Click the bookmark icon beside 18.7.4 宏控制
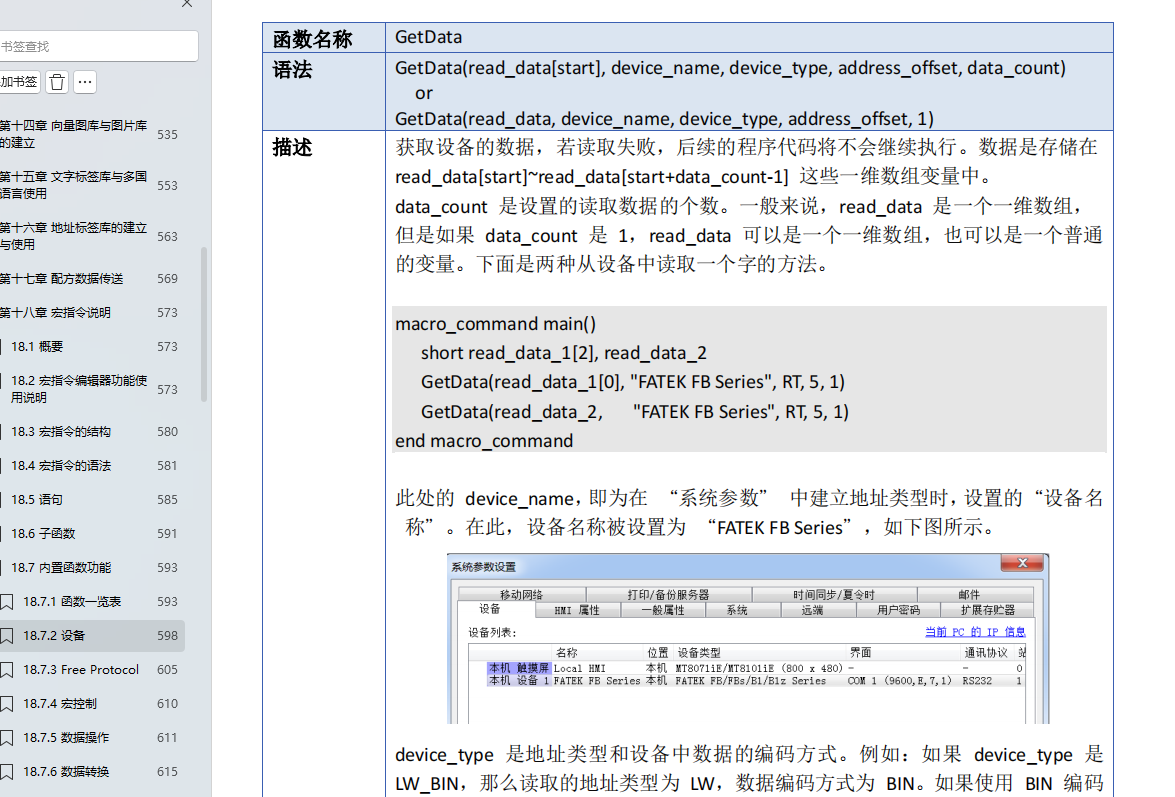 coord(7,704)
